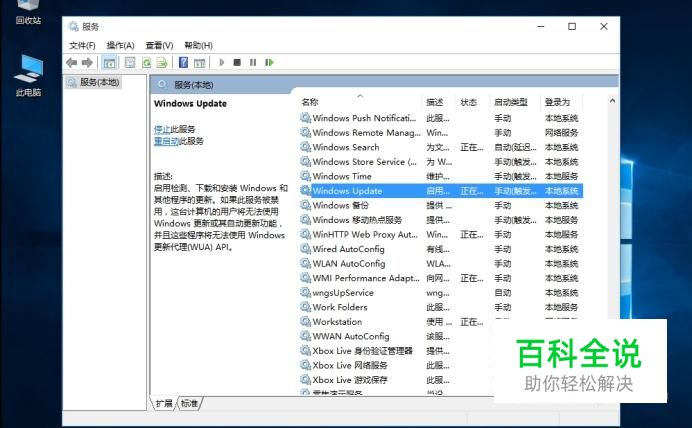Image resolution: width=692 pixels, height=428 pixels.
Task: Click the Forward arrow toolbar icon
Action: (87, 63)
